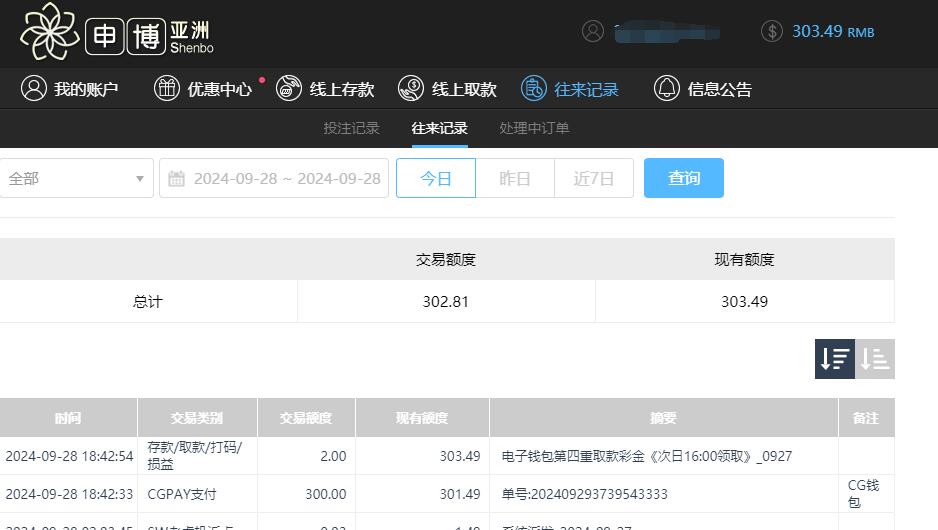
Task: Click the 交易额度 table column header
Action: pos(306,418)
